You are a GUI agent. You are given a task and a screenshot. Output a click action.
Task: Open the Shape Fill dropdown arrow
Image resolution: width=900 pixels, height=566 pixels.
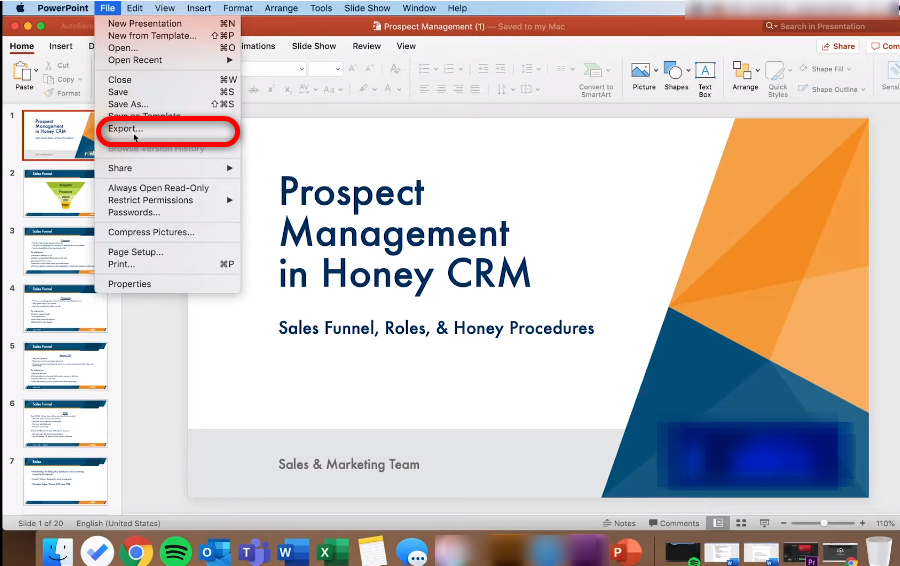tap(849, 69)
